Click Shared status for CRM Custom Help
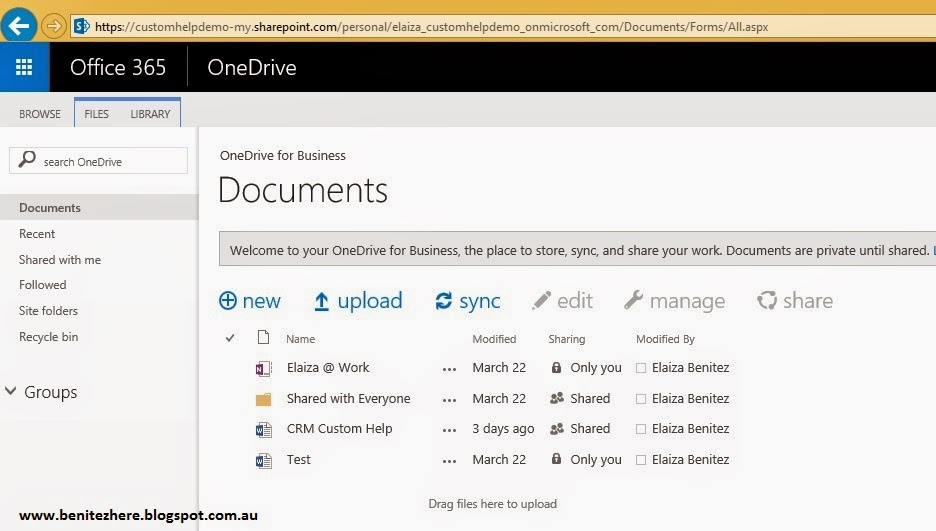 [x=590, y=428]
